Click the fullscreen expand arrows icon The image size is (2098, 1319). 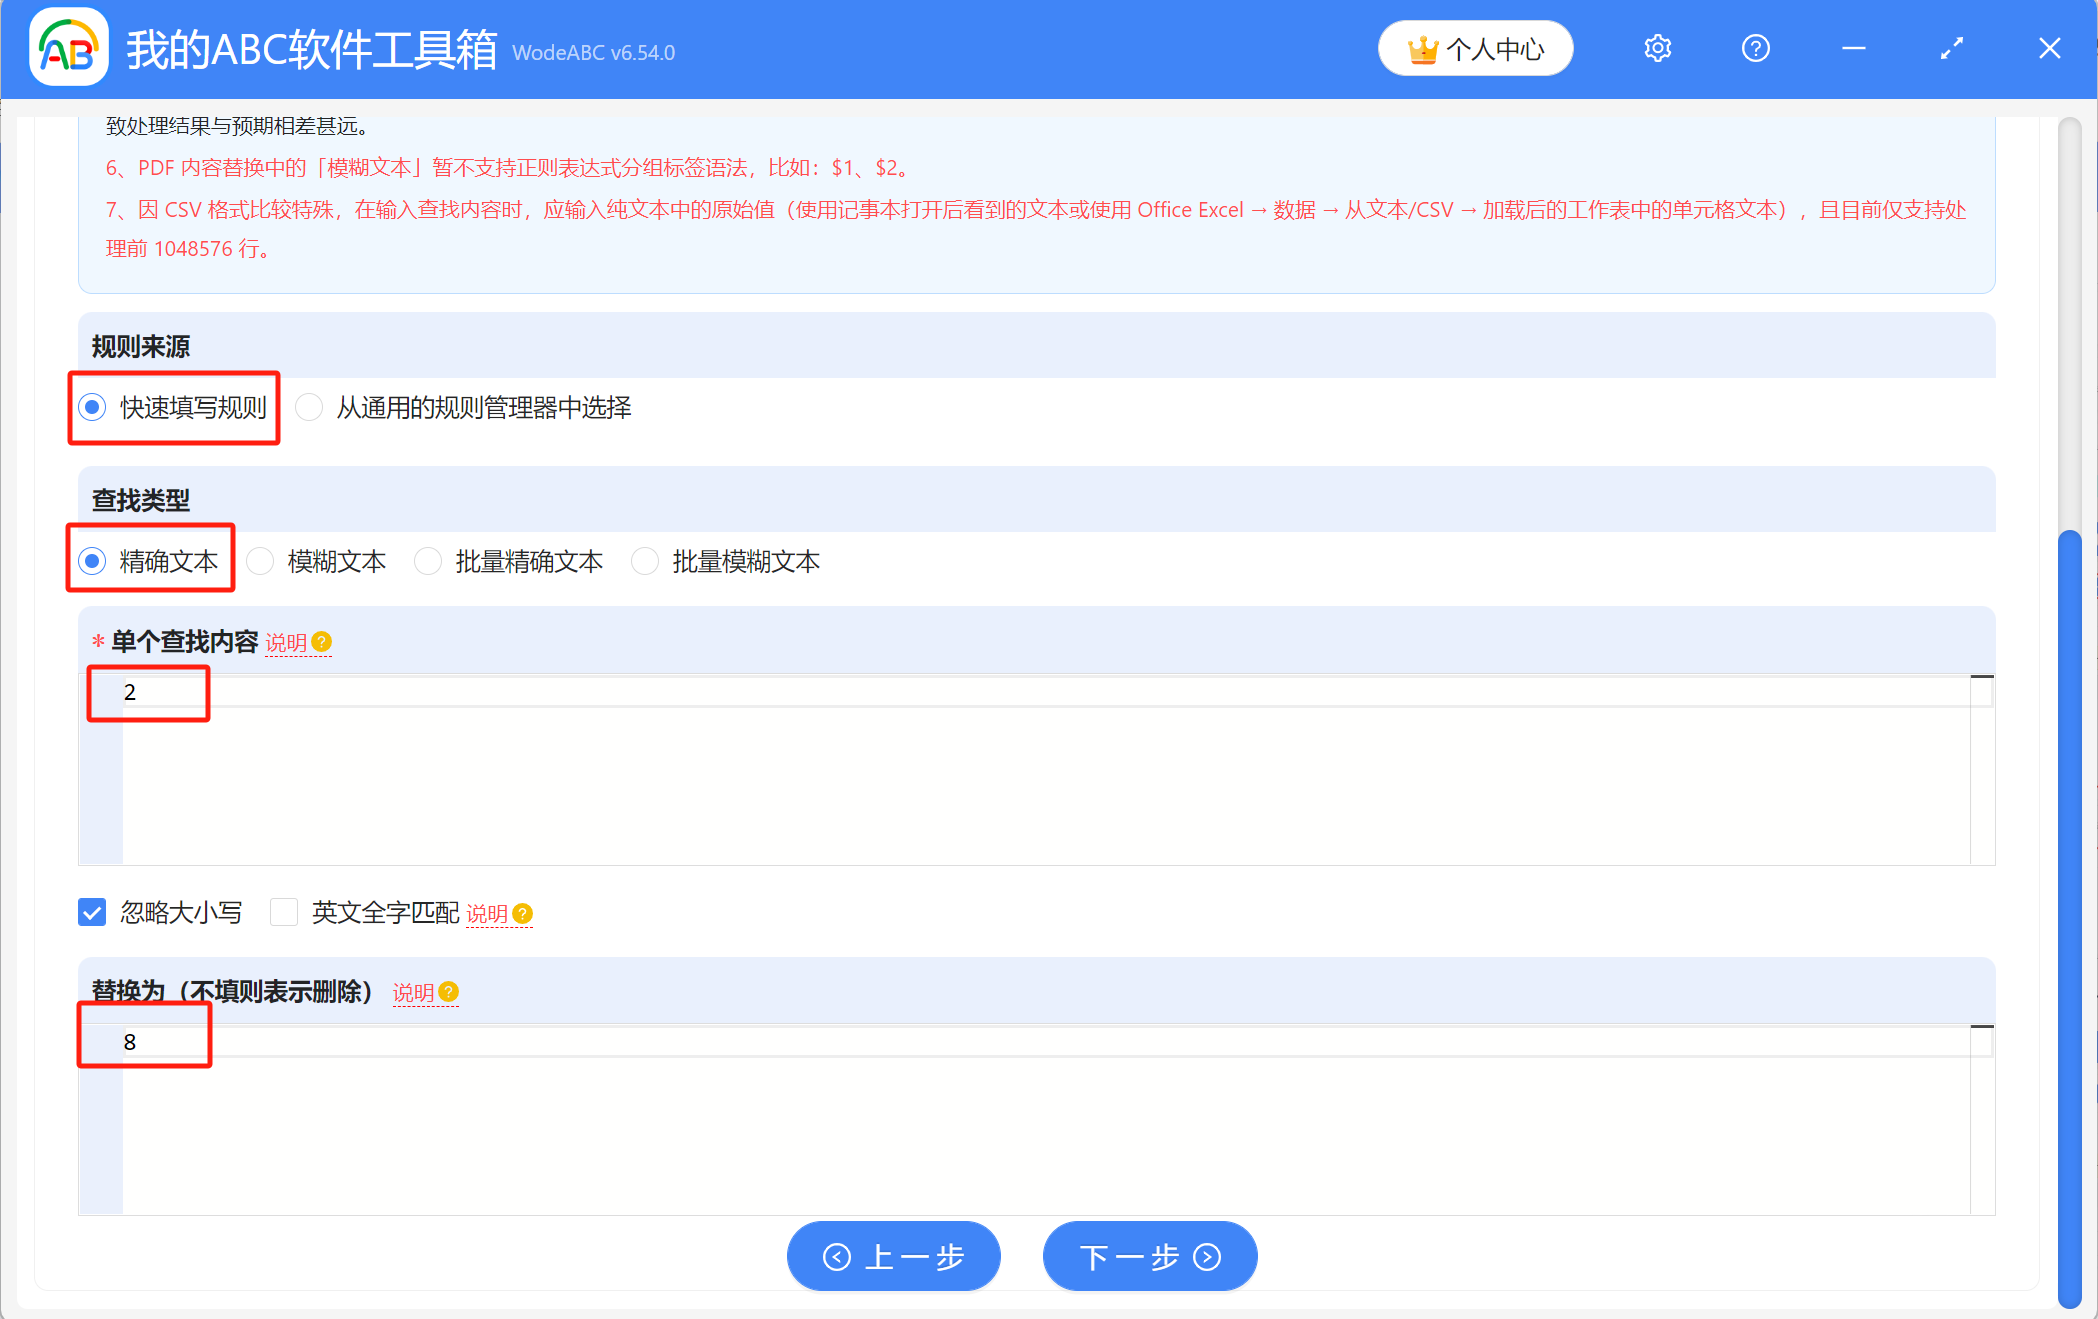click(x=1951, y=48)
